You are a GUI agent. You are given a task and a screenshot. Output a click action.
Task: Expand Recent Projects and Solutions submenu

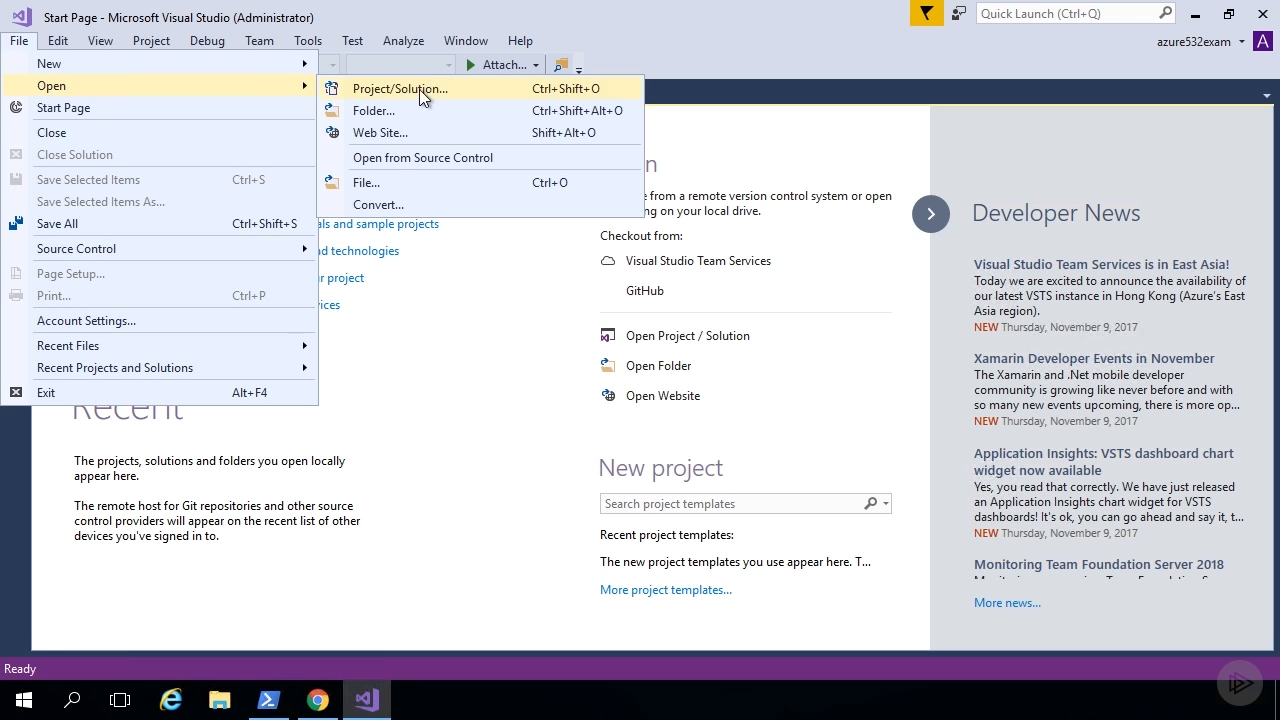coord(305,368)
